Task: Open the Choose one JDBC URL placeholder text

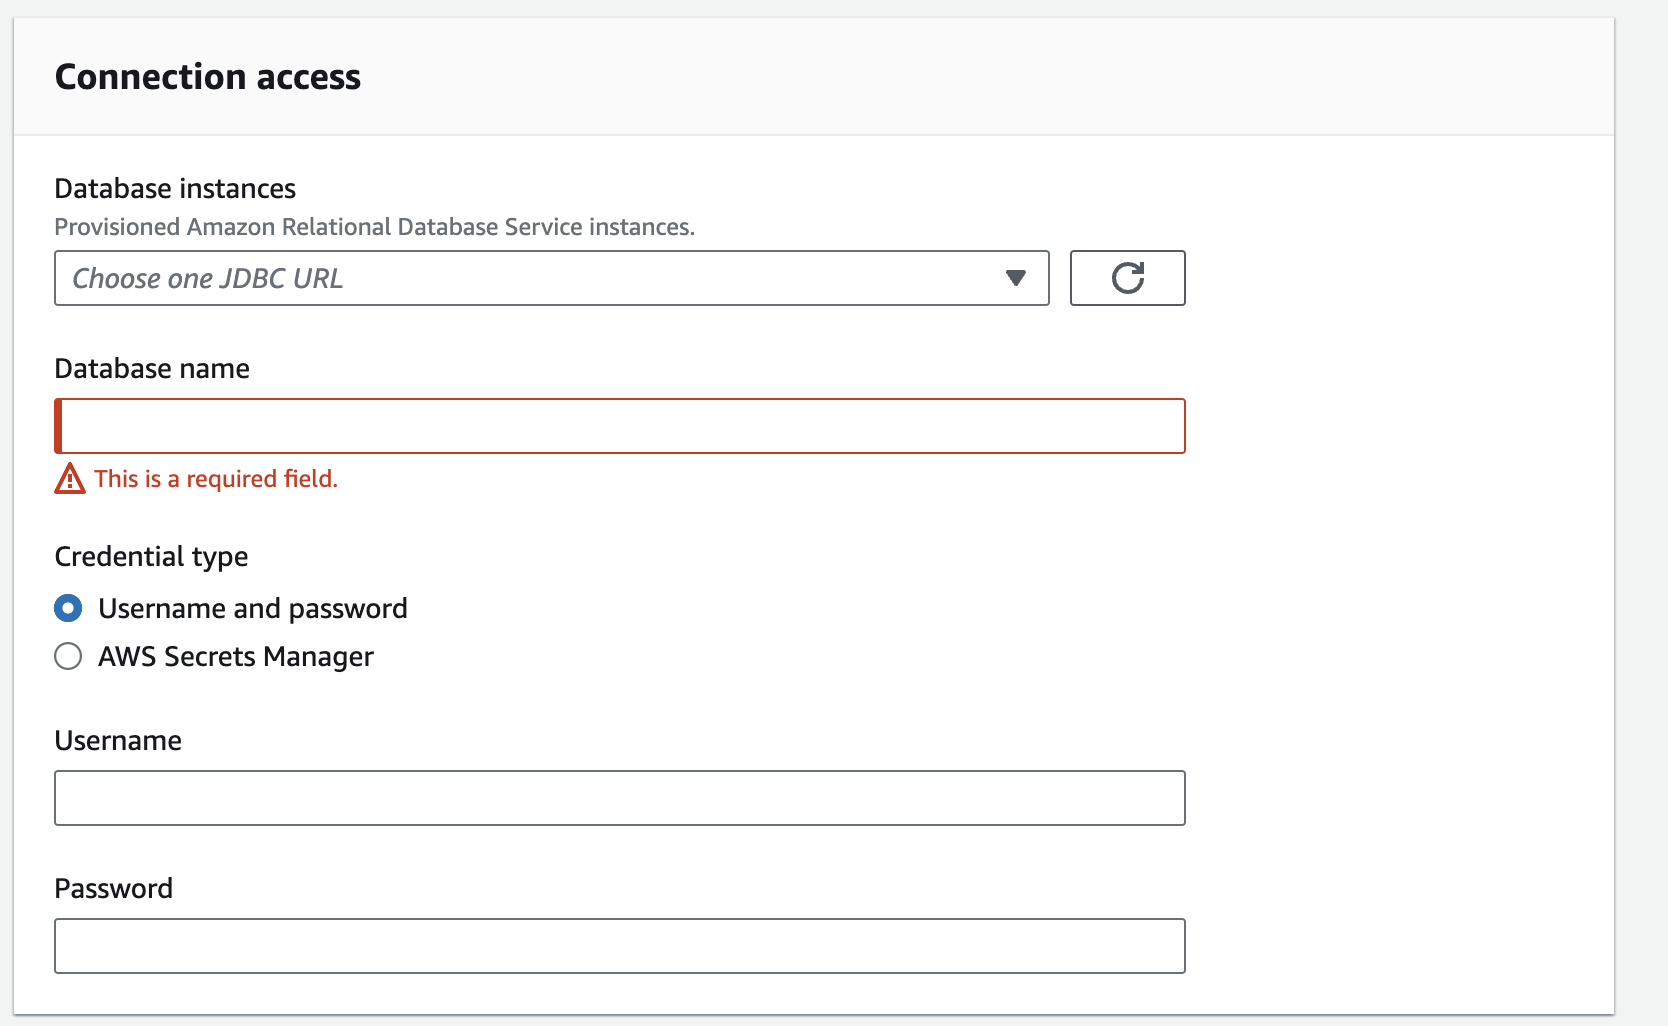Action: [208, 279]
